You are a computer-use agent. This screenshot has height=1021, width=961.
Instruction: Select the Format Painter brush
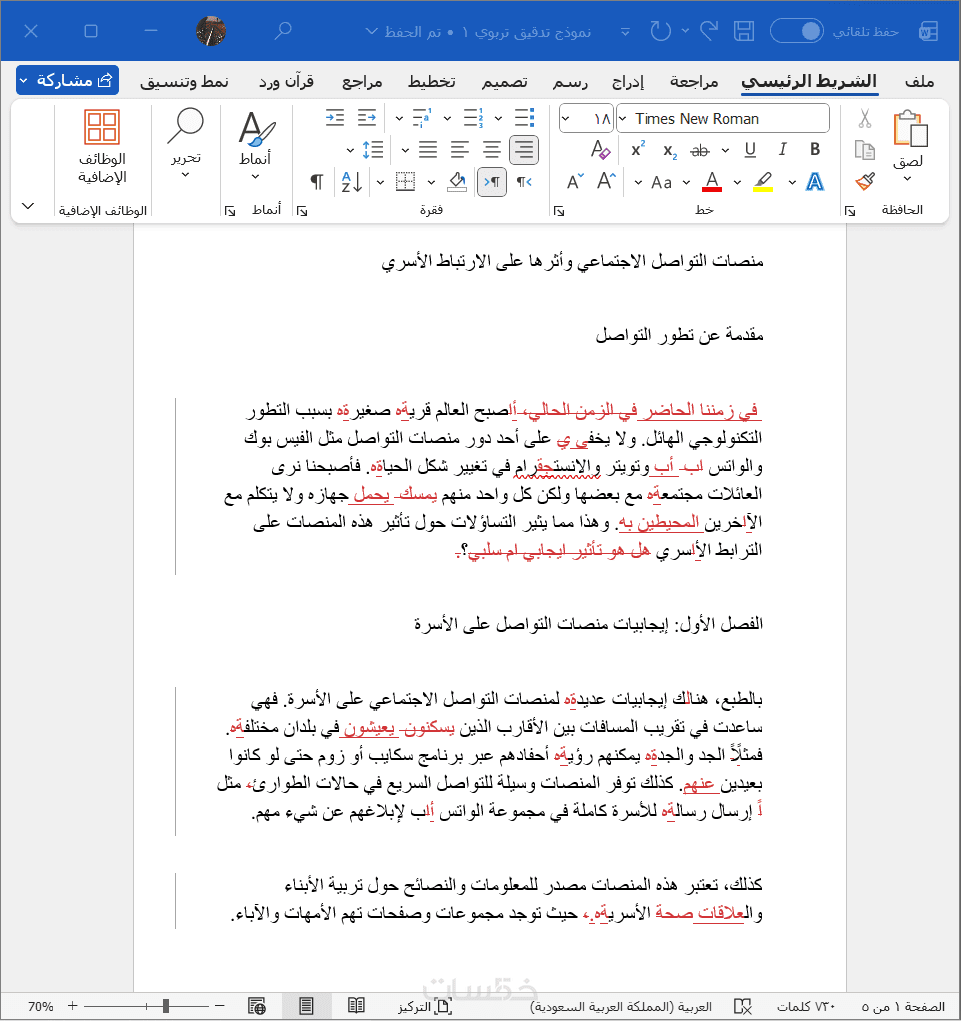pos(865,182)
